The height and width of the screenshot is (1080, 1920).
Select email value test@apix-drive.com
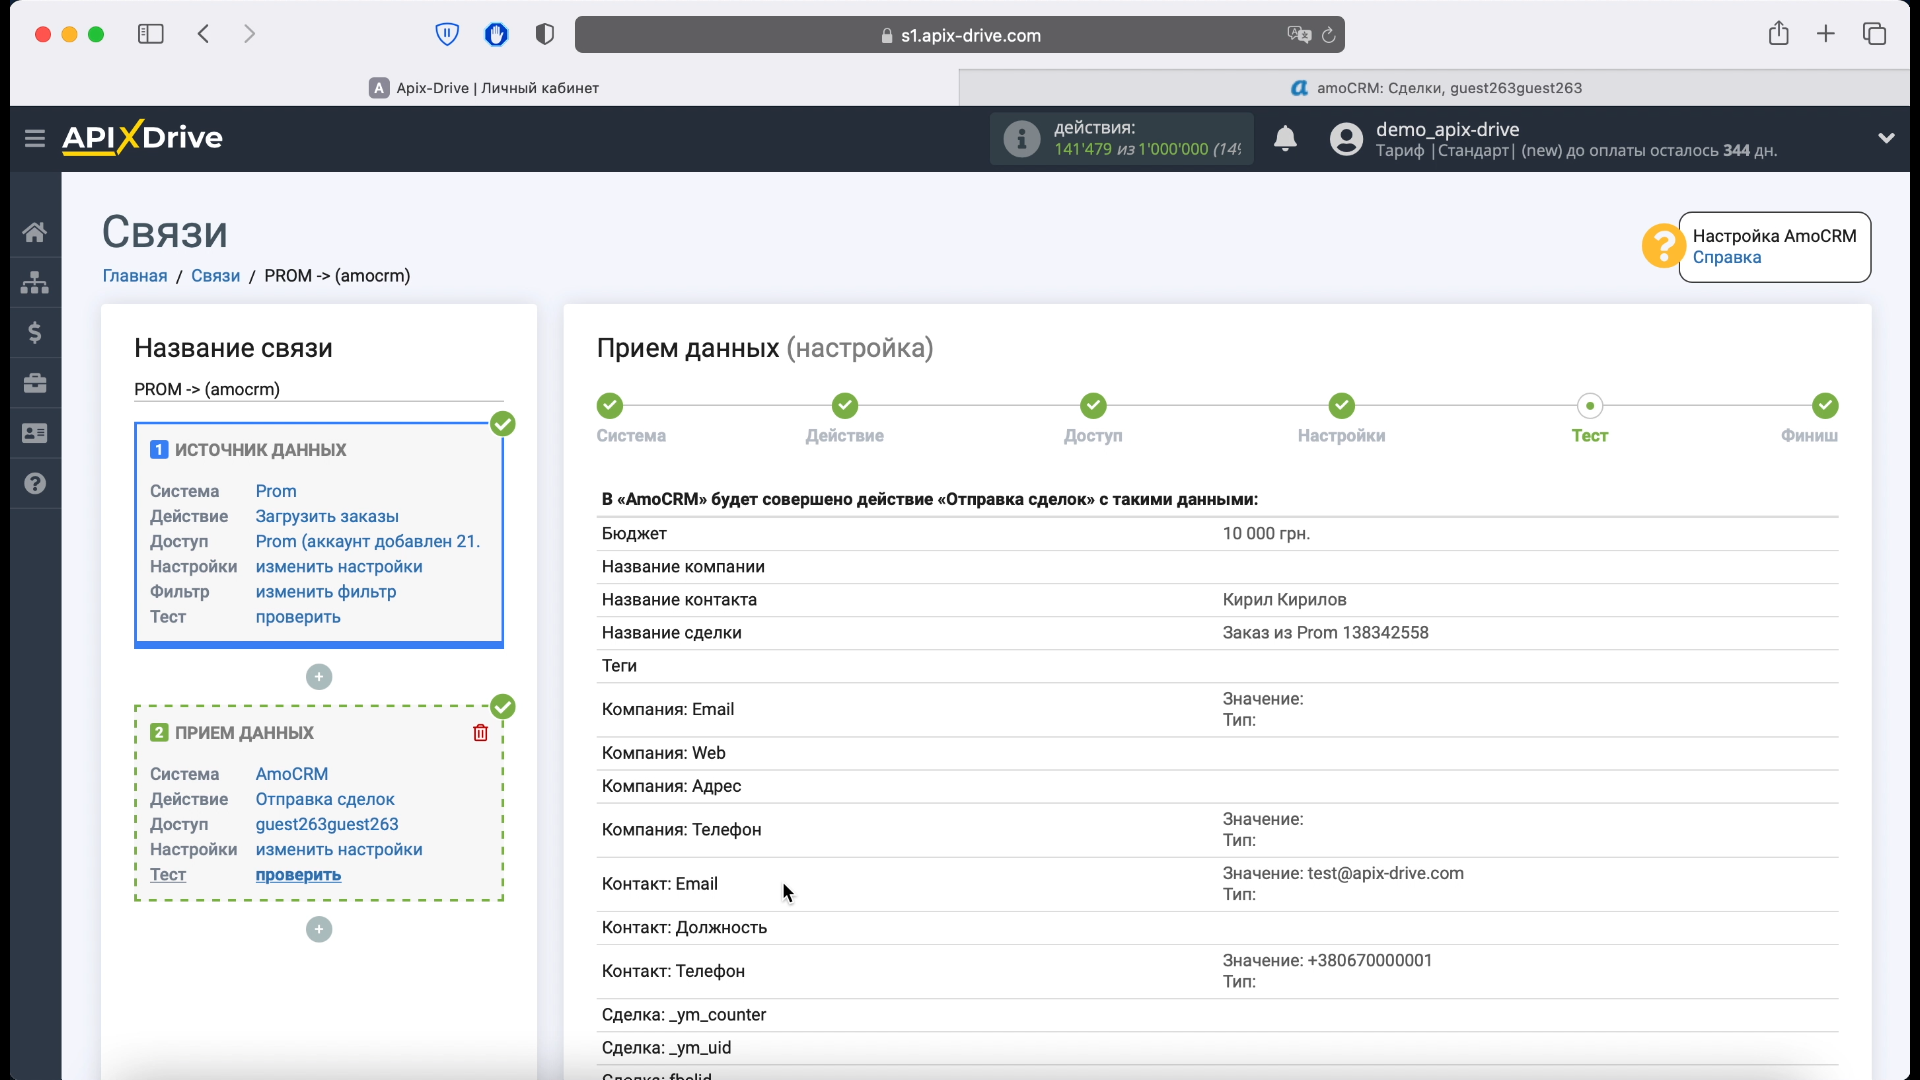1385,873
